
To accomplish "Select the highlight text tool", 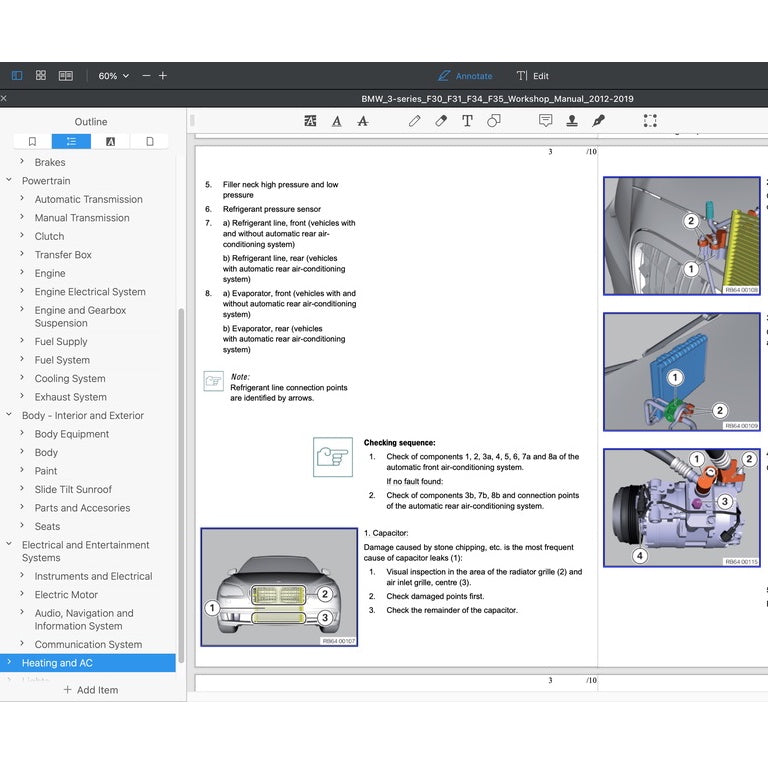I will coord(310,120).
